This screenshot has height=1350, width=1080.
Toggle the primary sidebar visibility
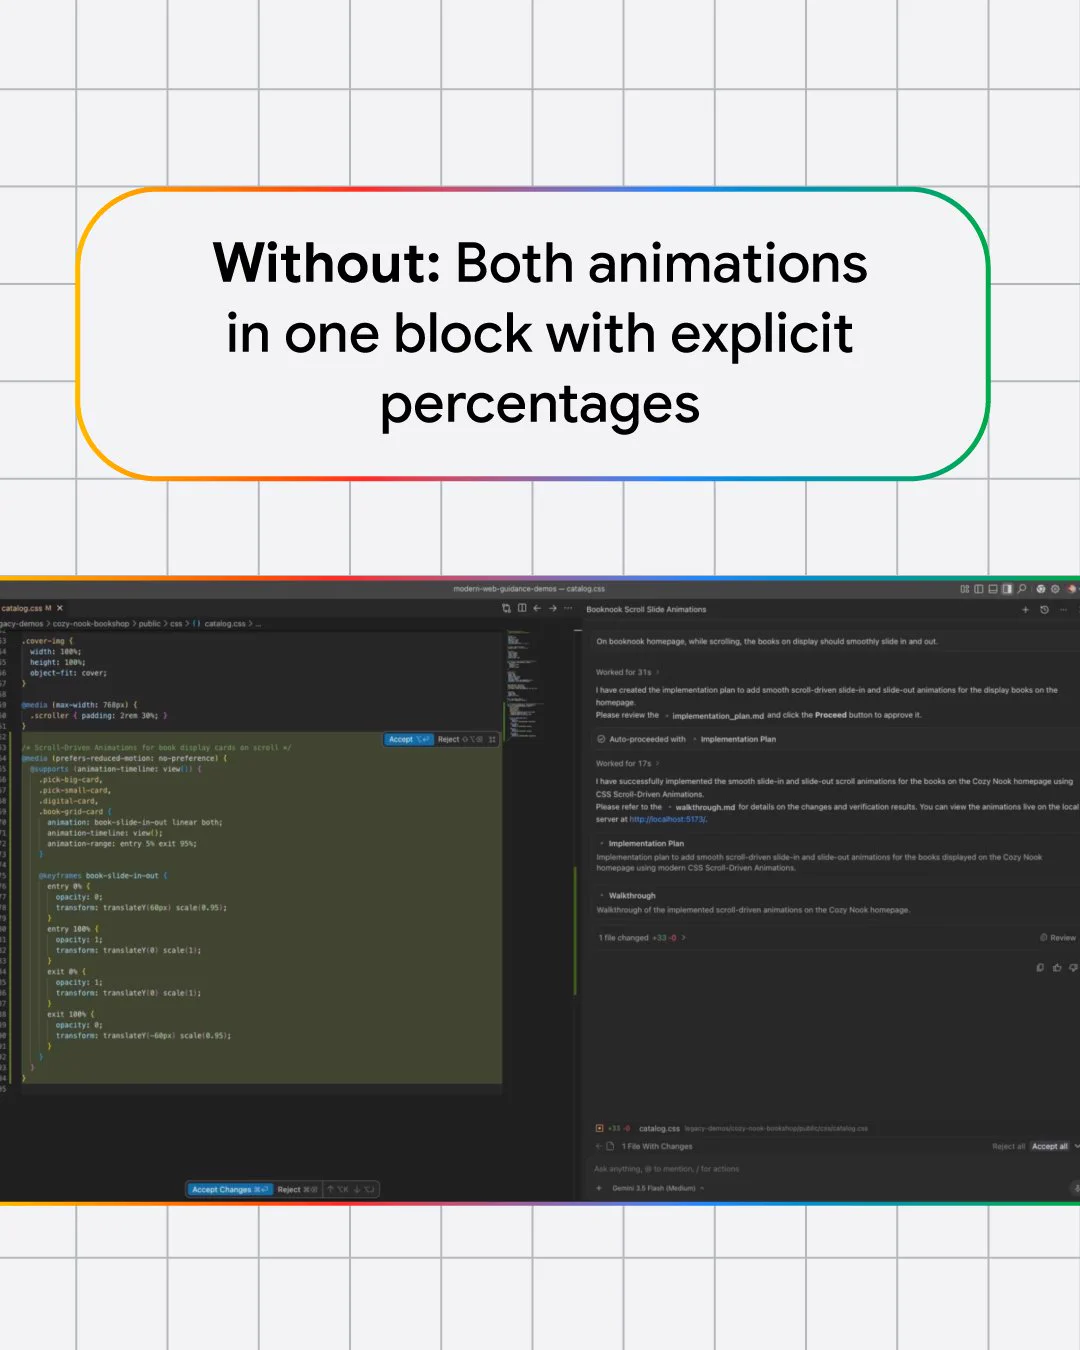click(x=979, y=589)
